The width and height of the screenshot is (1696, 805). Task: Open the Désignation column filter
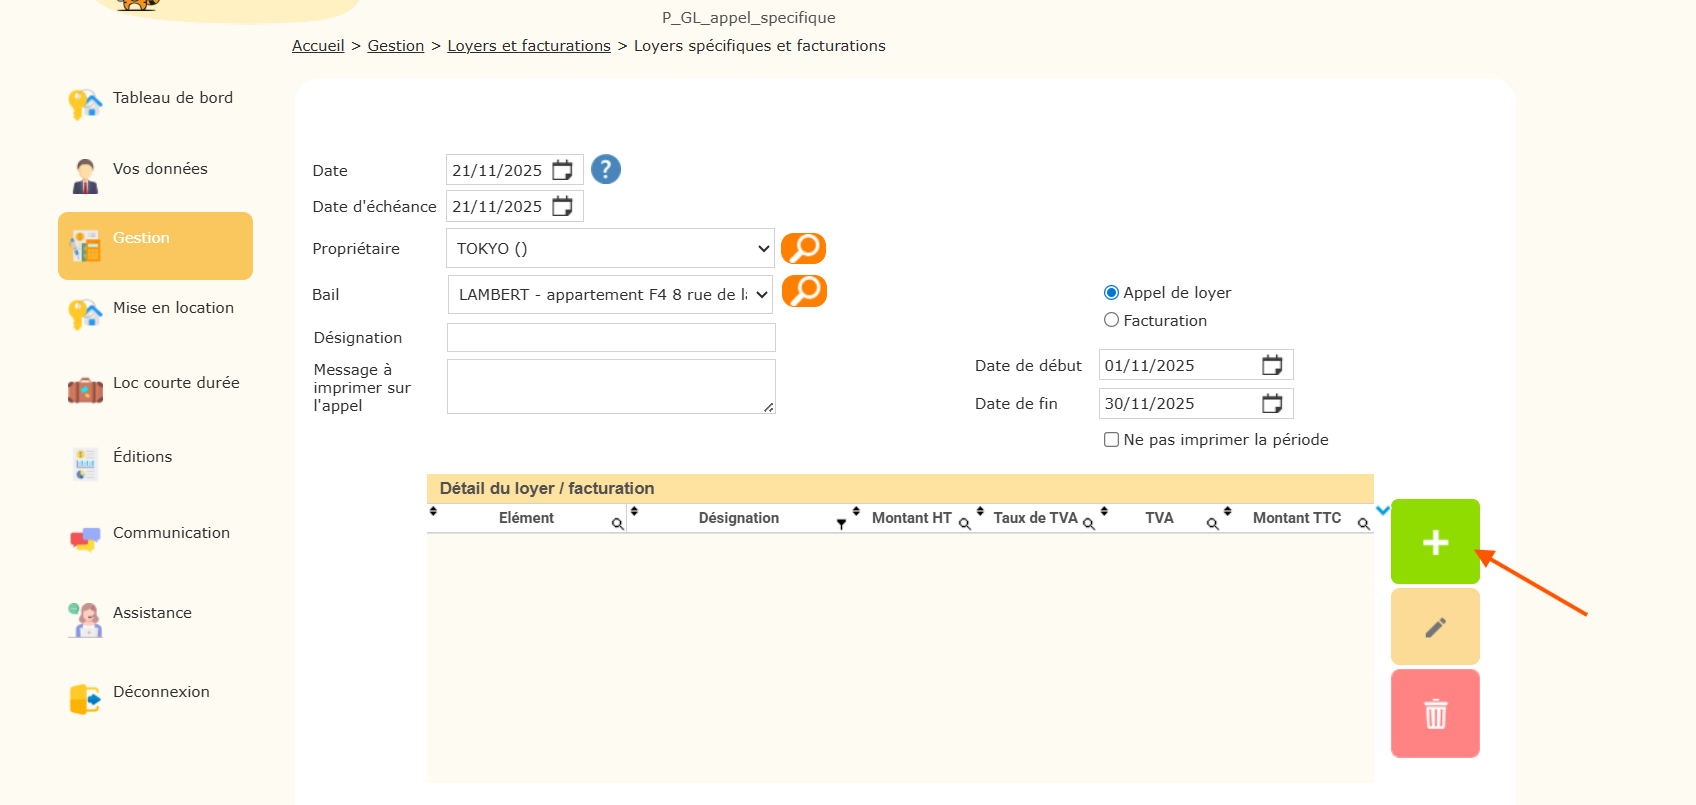[841, 524]
